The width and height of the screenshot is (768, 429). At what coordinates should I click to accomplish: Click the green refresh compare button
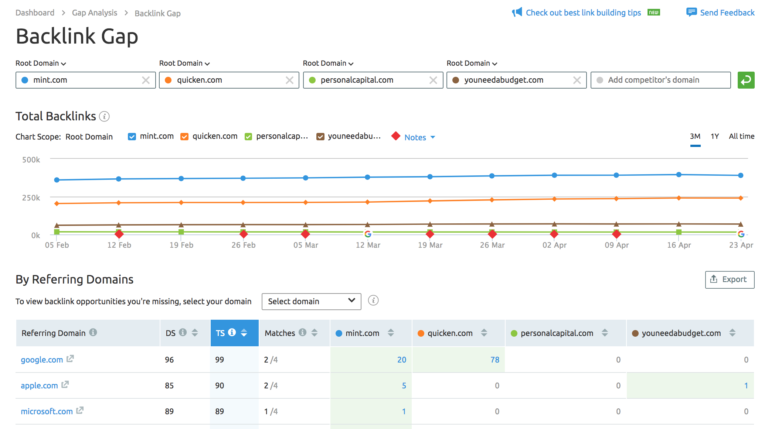[x=746, y=80]
